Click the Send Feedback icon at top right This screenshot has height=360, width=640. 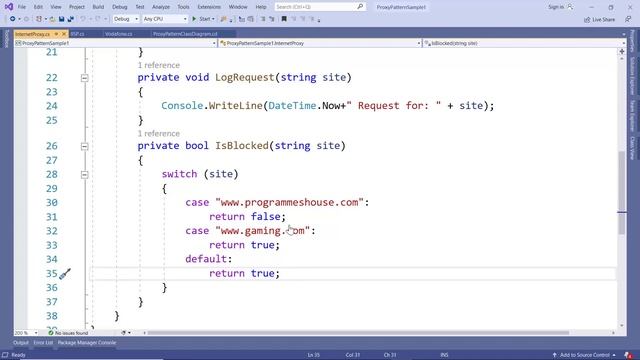(x=628, y=20)
